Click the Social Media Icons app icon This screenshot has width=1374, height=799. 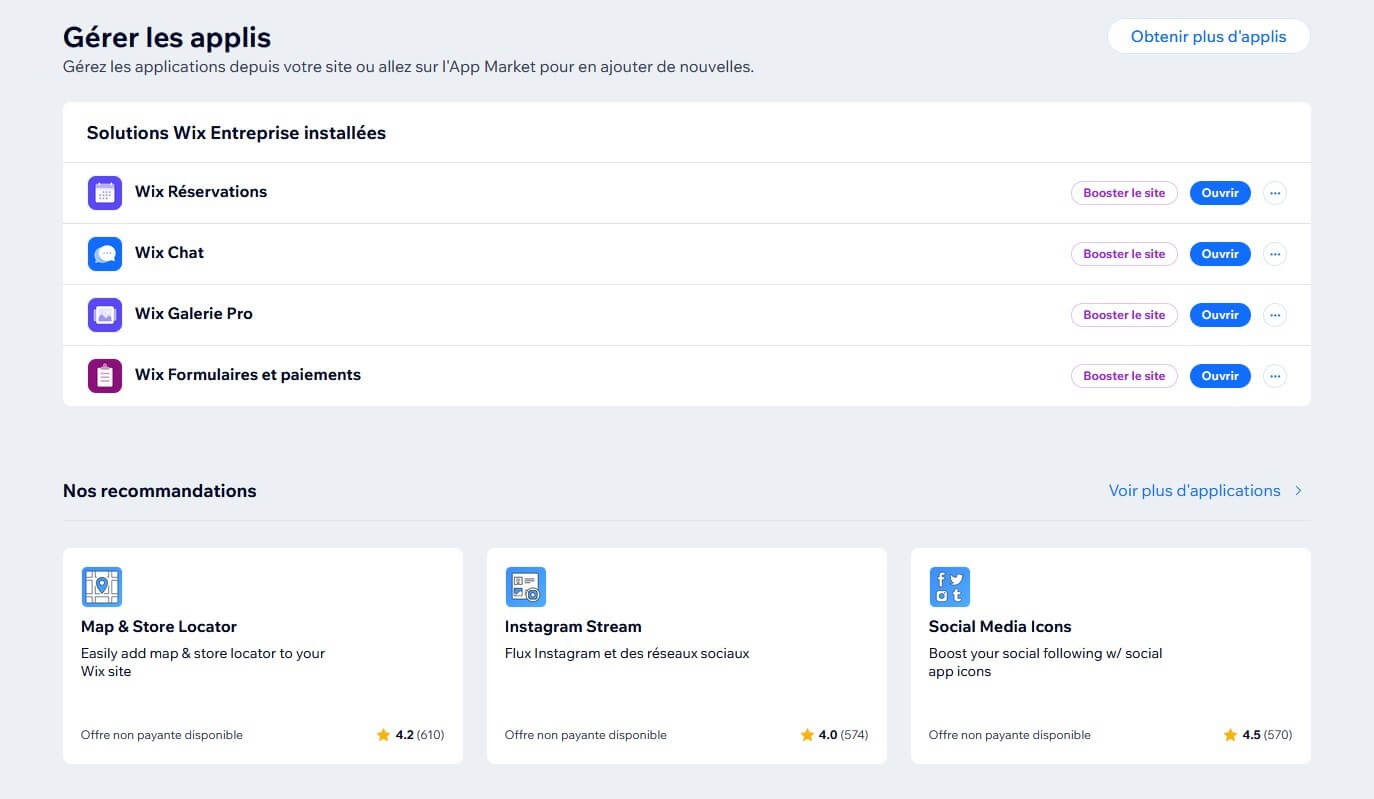pyautogui.click(x=950, y=587)
